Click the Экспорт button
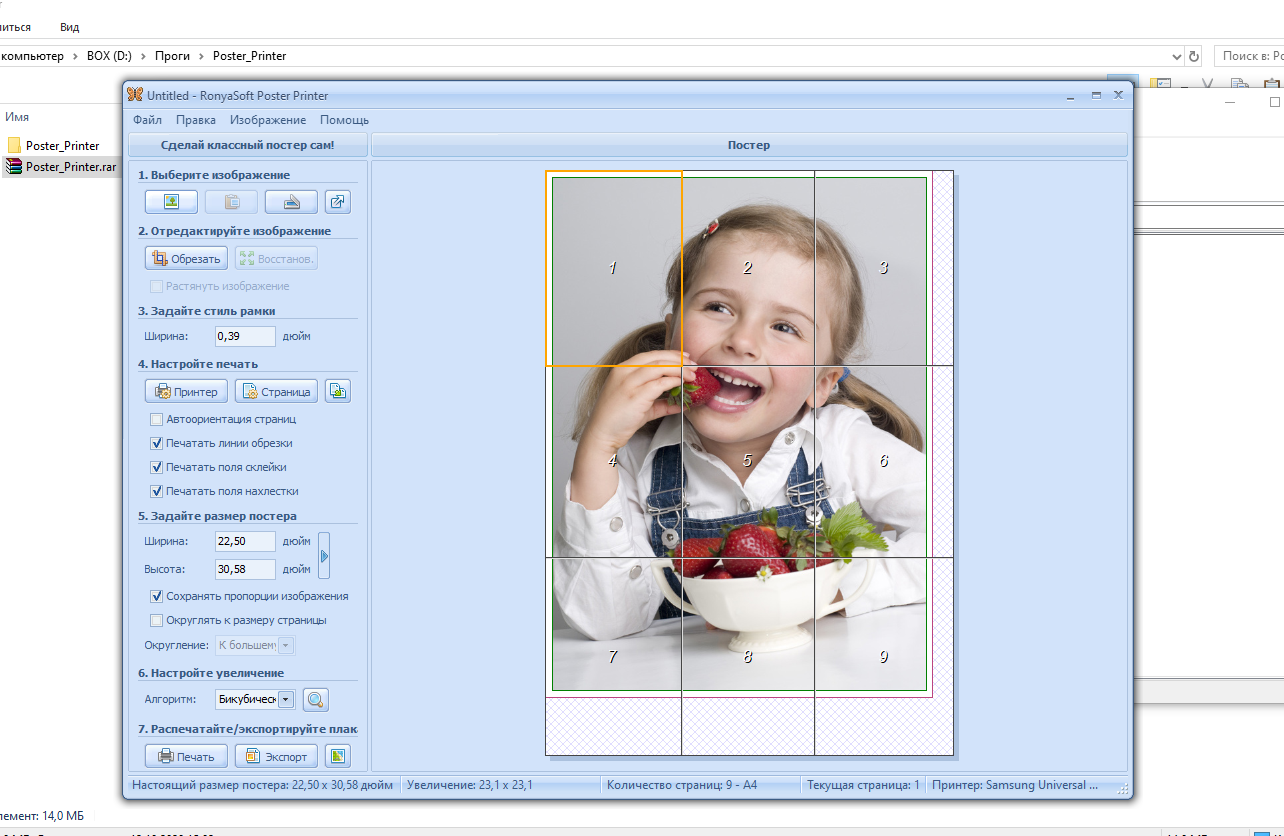 276,756
